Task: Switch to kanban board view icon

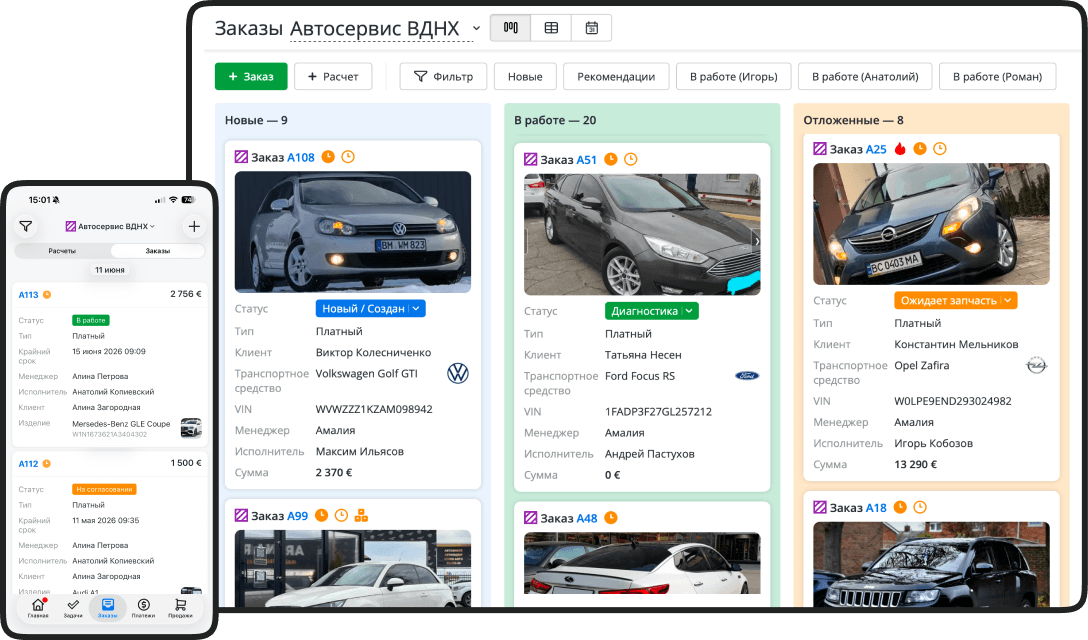Action: coord(511,28)
